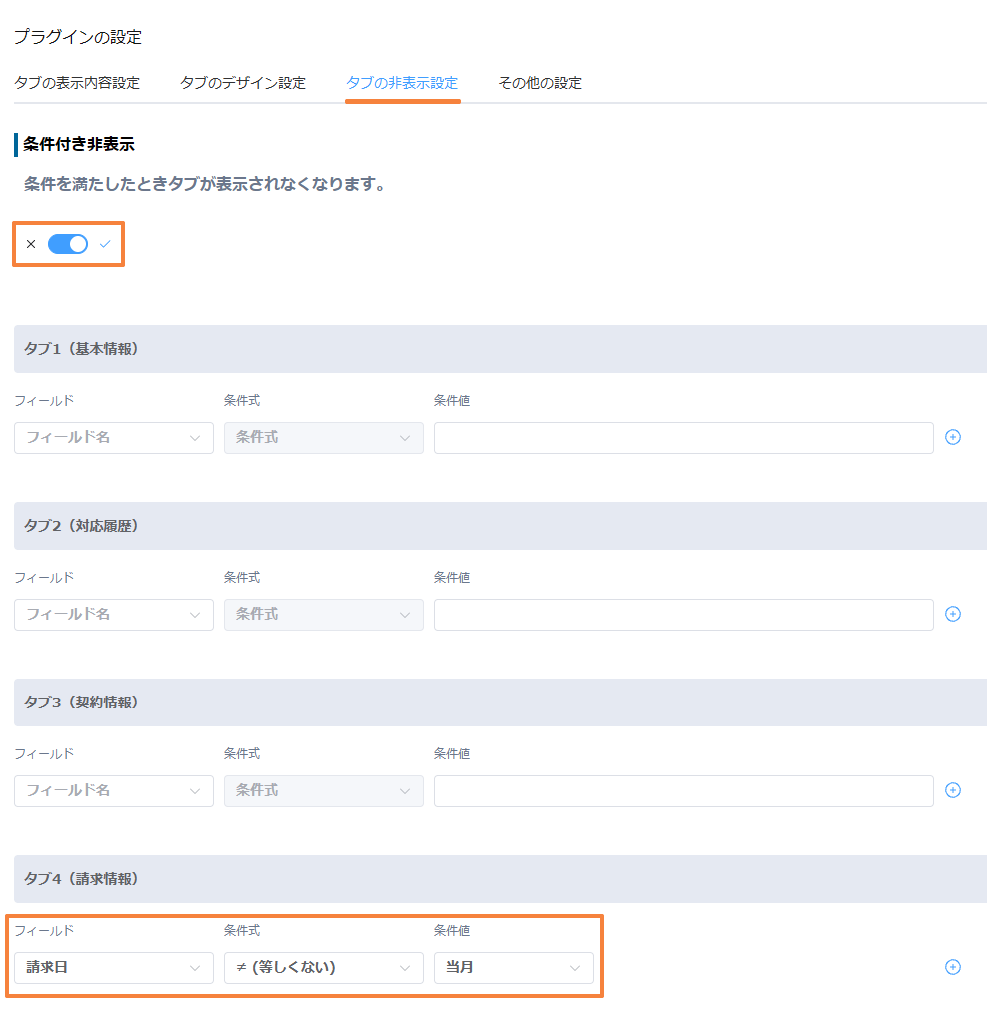The image size is (987, 1026).
Task: Focus 条件値 input for タブ3（契約情報）
Action: 684,791
